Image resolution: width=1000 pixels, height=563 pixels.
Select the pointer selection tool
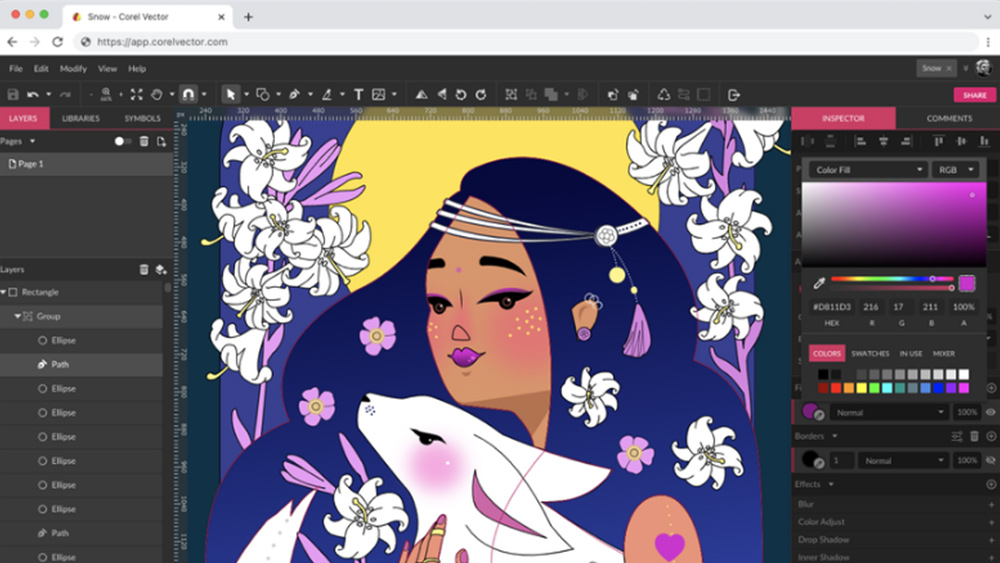tap(230, 94)
